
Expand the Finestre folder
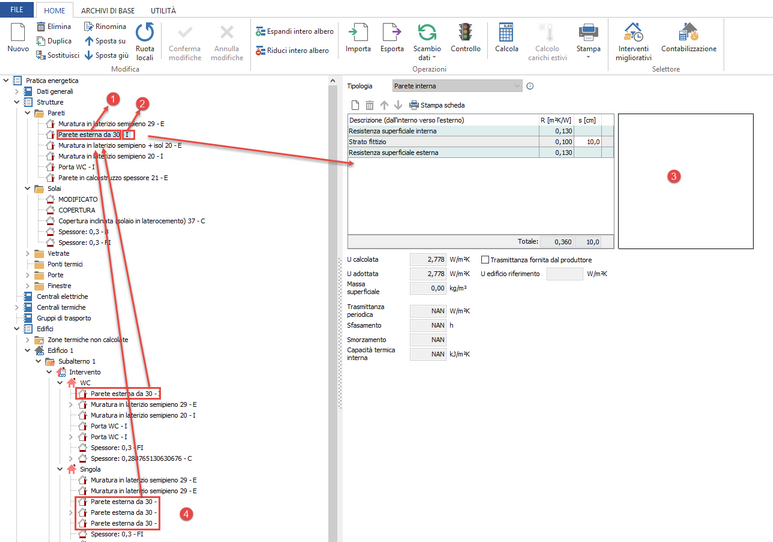27,286
